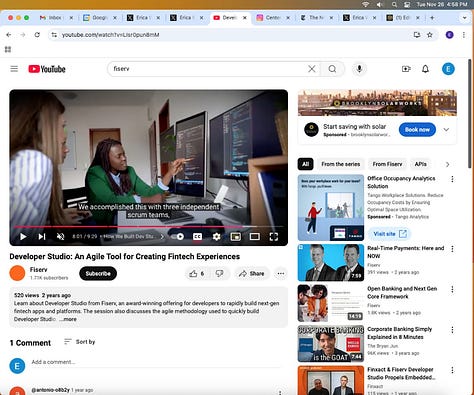This screenshot has height=395, width=474.
Task: Open the tab search dropdown arrow
Action: pyautogui.click(x=464, y=18)
